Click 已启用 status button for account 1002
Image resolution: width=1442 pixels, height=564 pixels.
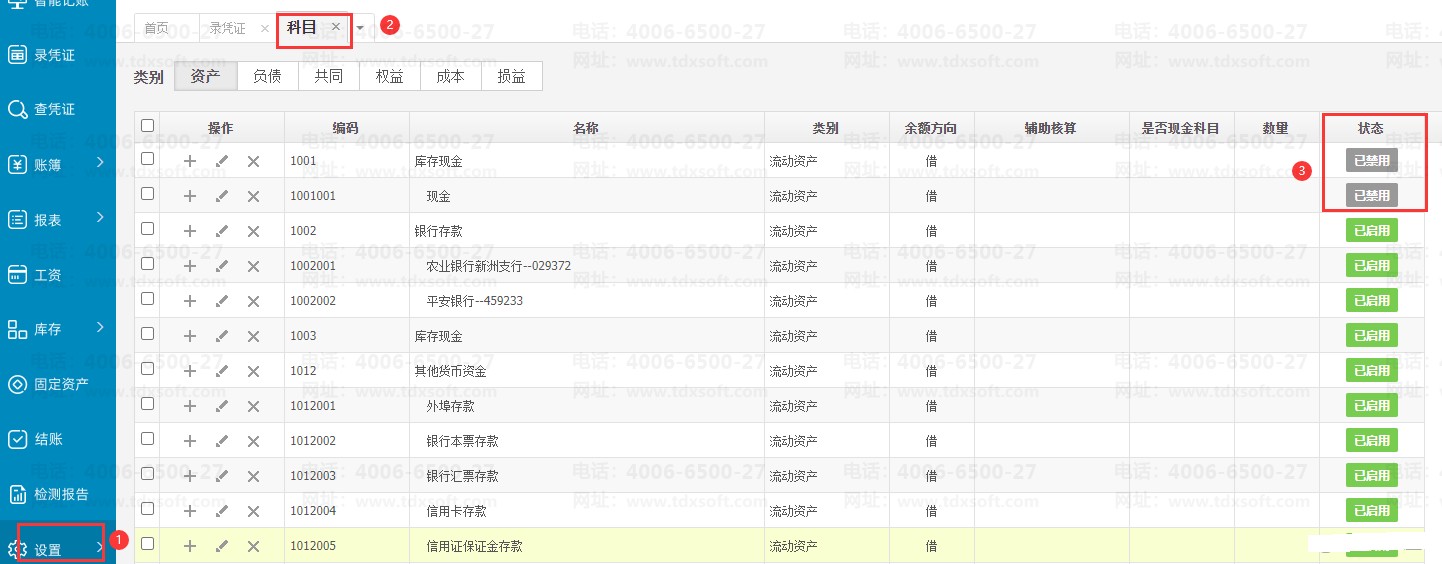[x=1371, y=231]
